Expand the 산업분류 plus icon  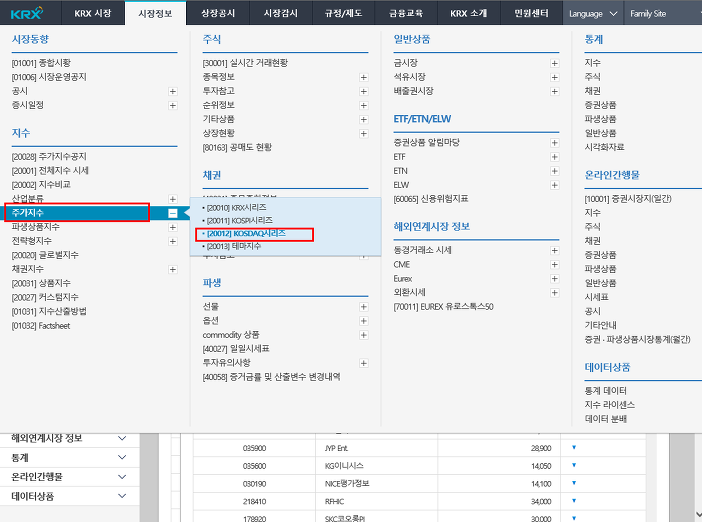click(x=172, y=199)
